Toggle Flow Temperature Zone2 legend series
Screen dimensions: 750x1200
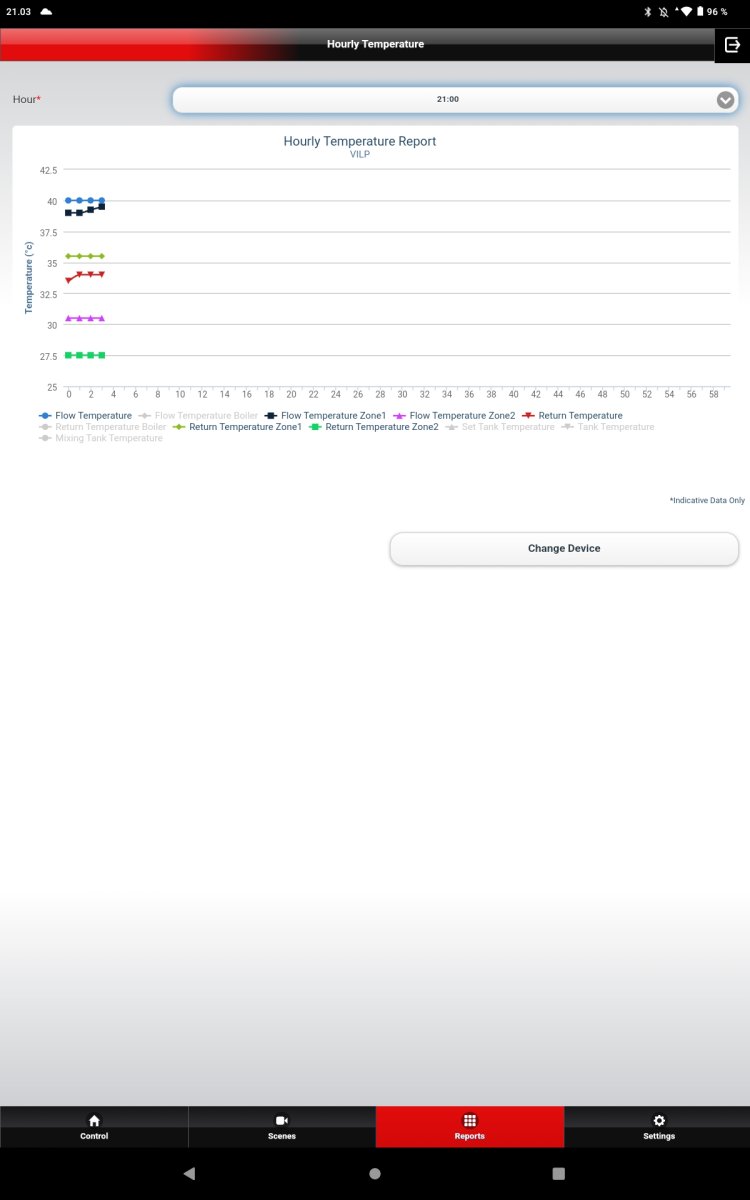pos(454,415)
